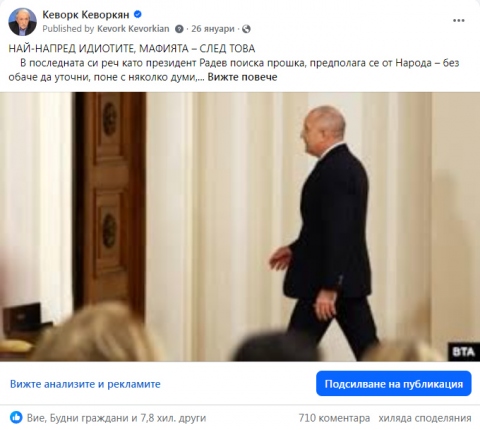This screenshot has width=480, height=430.
Task: Click the question mark info icon
Action: (x=179, y=29)
